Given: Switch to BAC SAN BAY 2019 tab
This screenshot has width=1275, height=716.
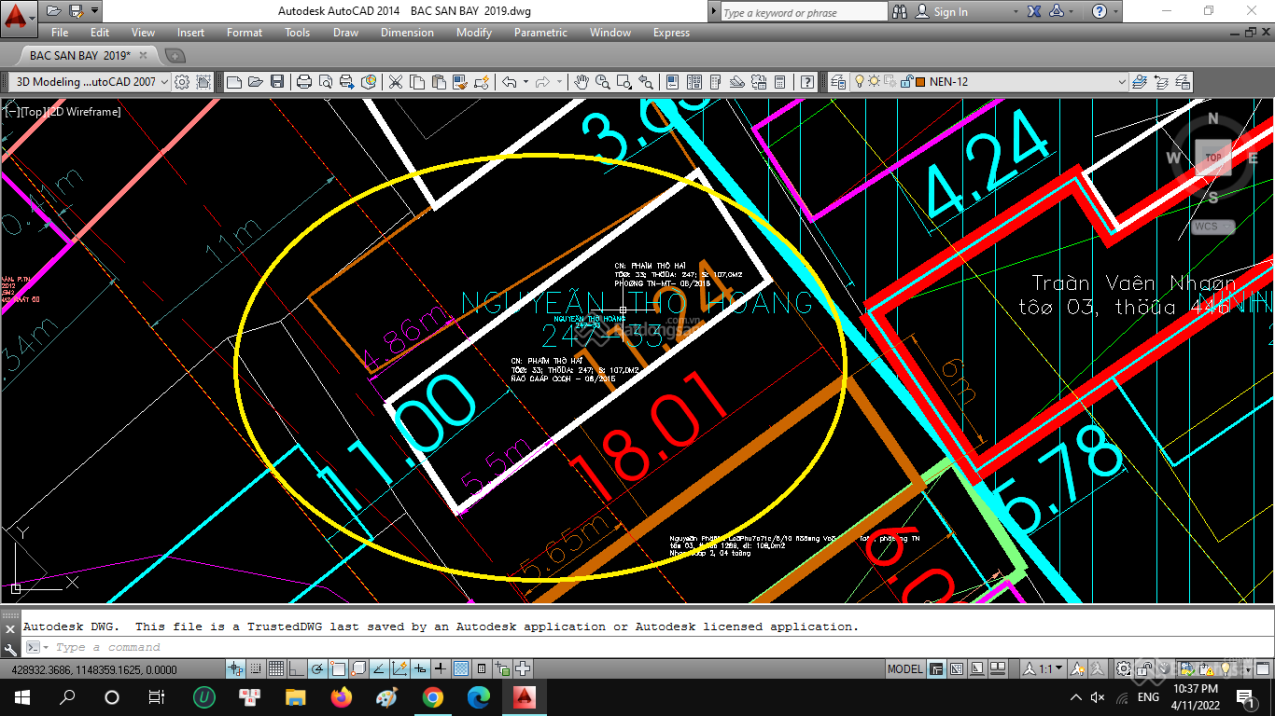Looking at the screenshot, I should click(x=80, y=56).
